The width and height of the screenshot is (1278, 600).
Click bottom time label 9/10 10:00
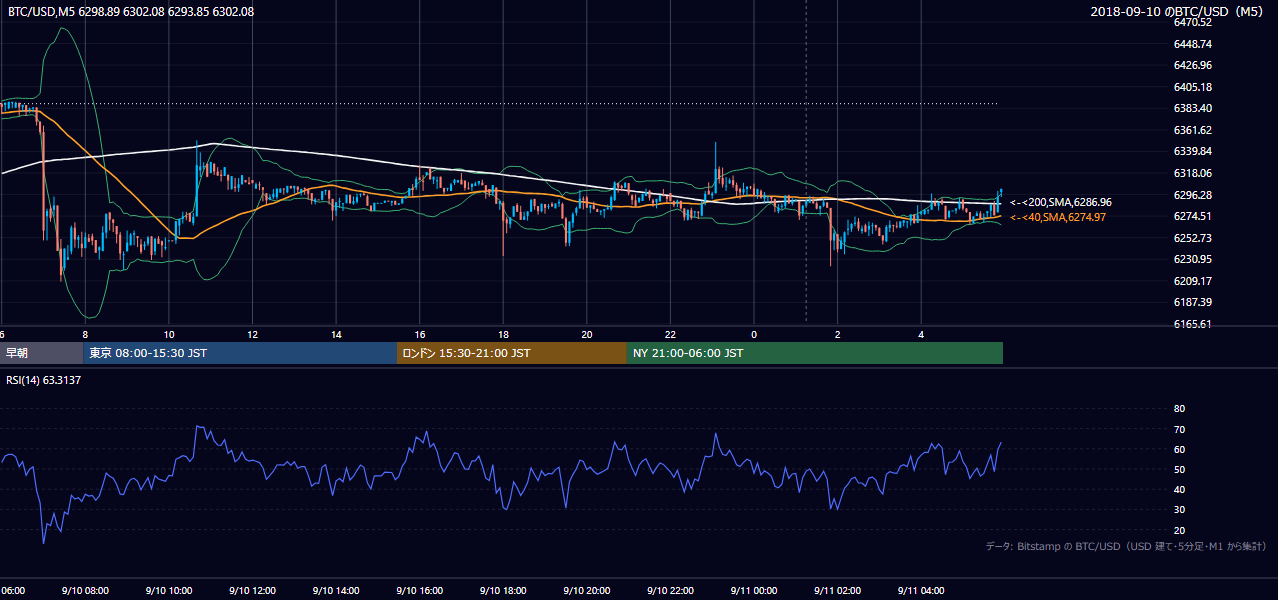(168, 591)
